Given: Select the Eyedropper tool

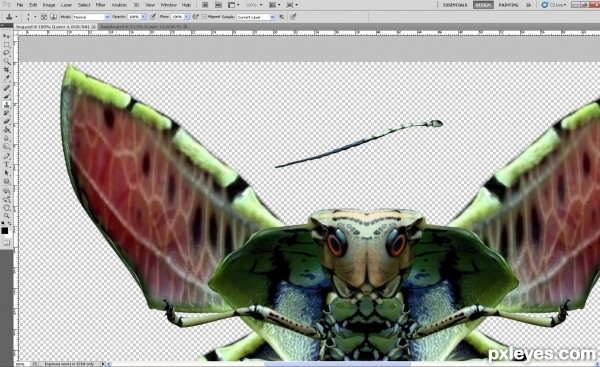Looking at the screenshot, I should point(7,78).
